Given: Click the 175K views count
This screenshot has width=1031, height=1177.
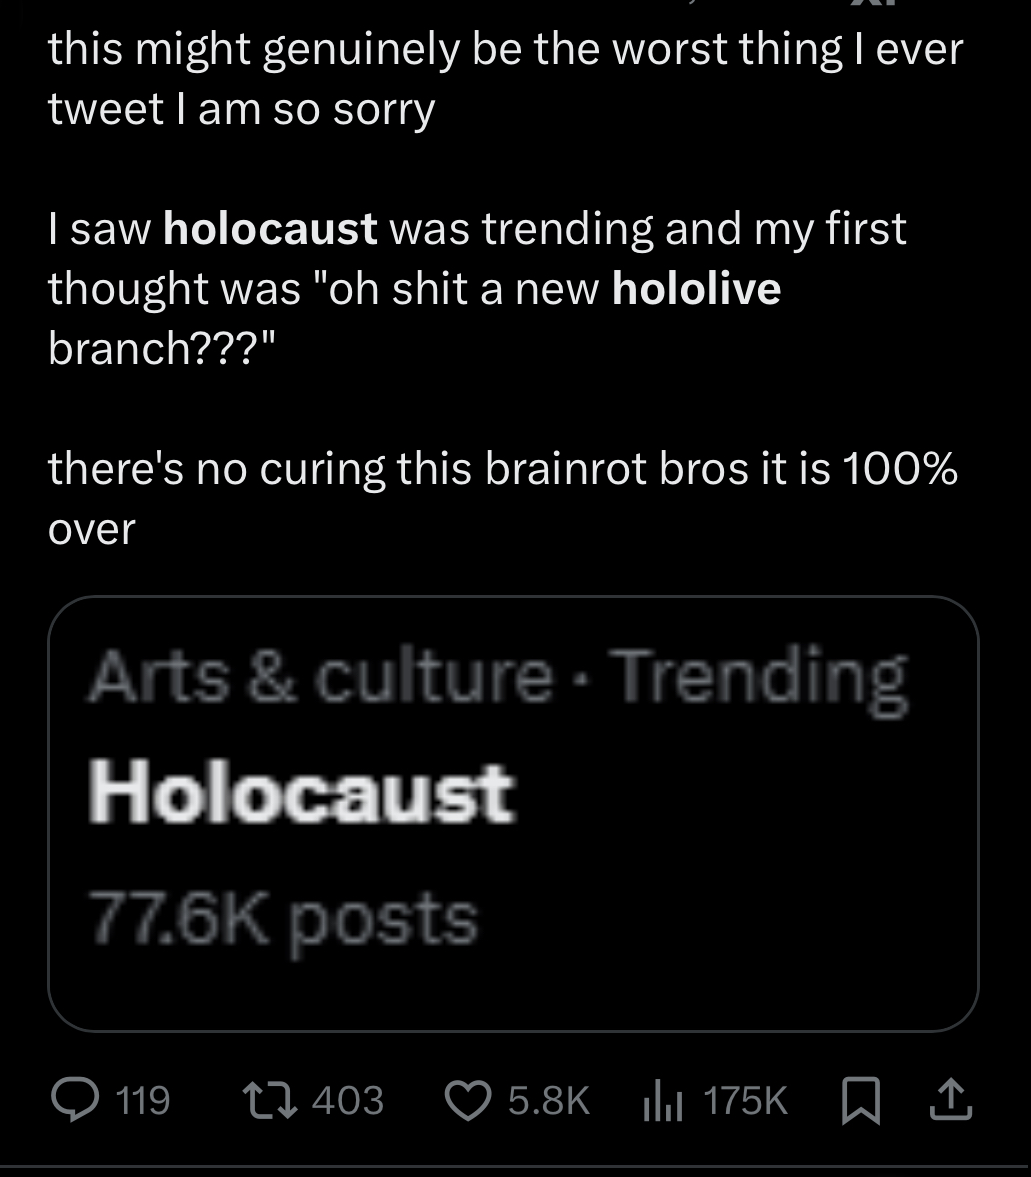Looking at the screenshot, I should (x=745, y=1101).
